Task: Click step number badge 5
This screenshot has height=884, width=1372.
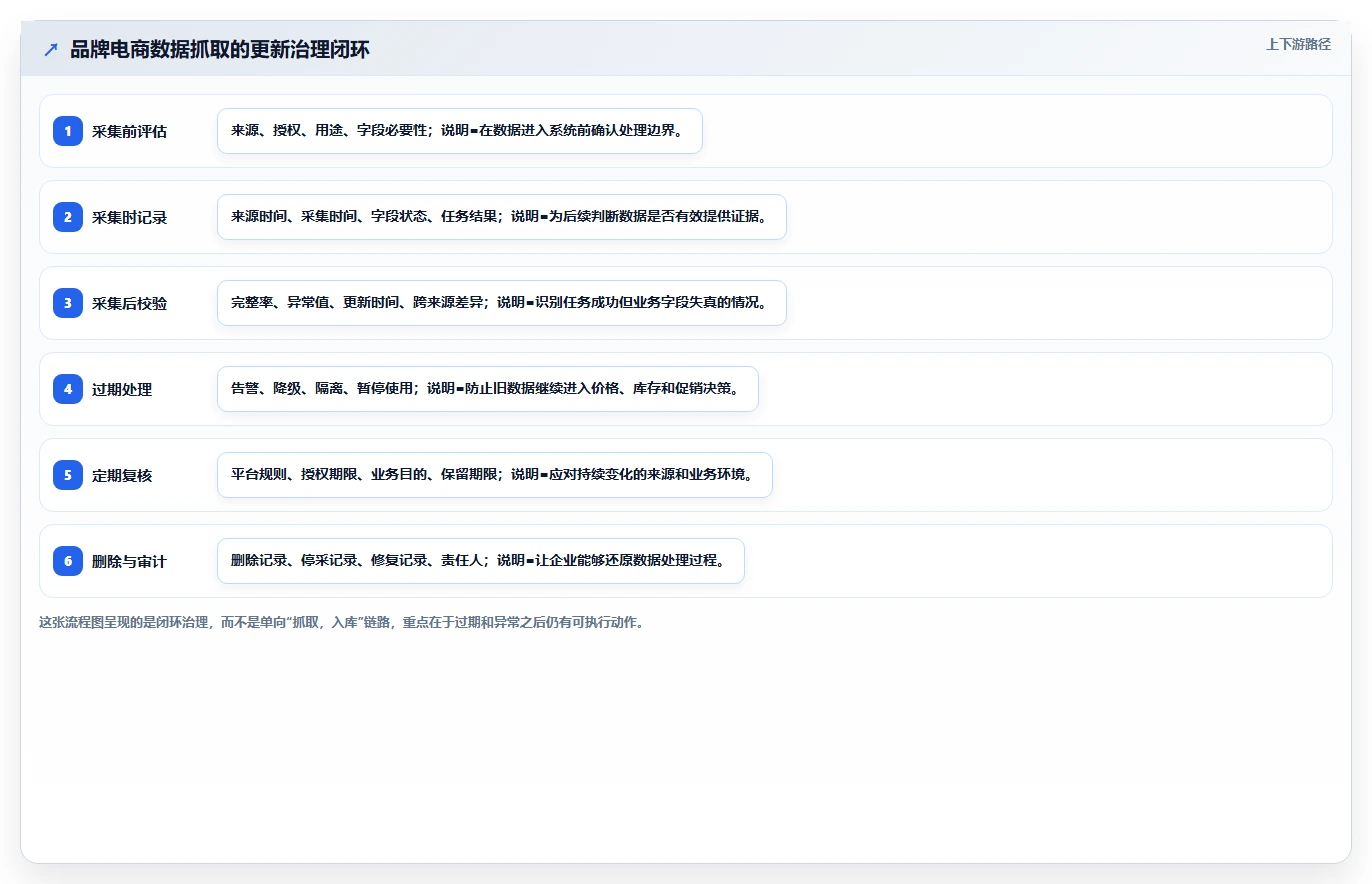Action: [68, 475]
